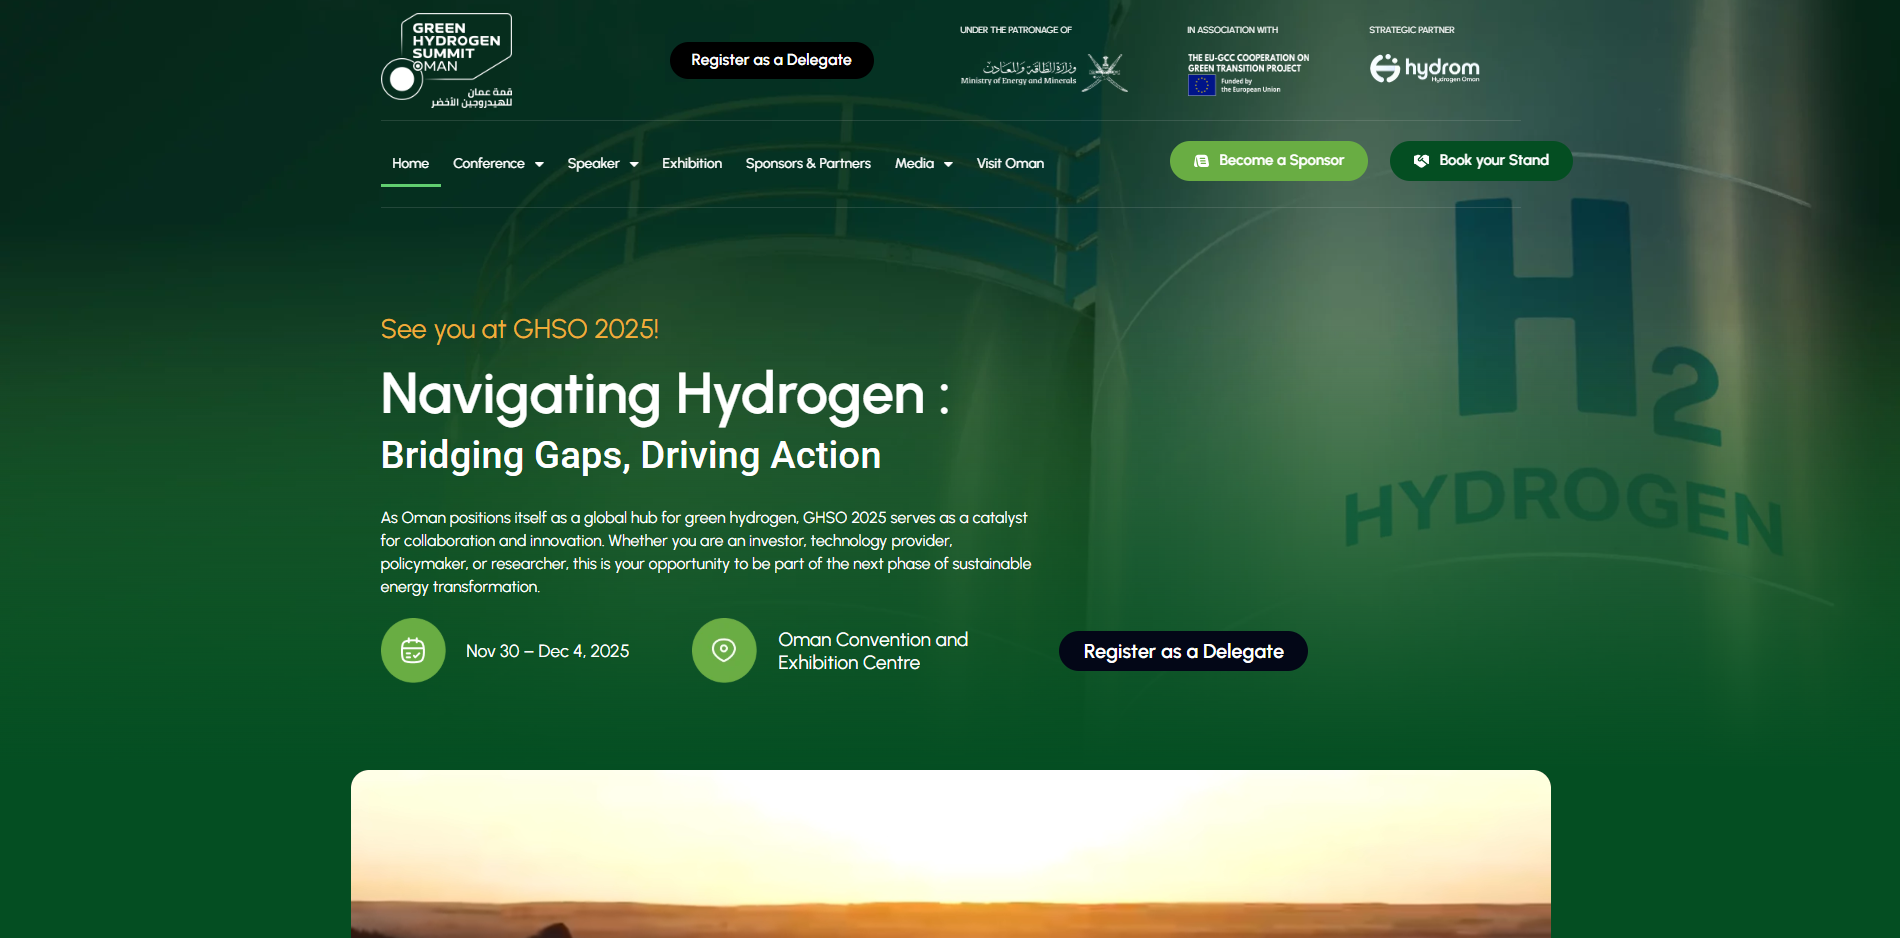The image size is (1900, 938).
Task: Click the 'STRATEGIC PARTNER' label
Action: [1412, 30]
